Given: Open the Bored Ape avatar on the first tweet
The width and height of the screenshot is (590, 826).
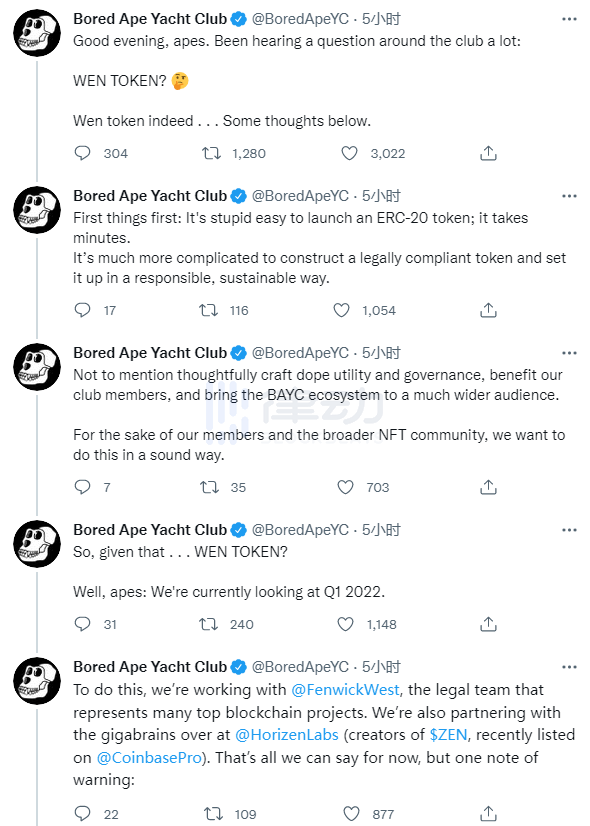Looking at the screenshot, I should (x=37, y=33).
